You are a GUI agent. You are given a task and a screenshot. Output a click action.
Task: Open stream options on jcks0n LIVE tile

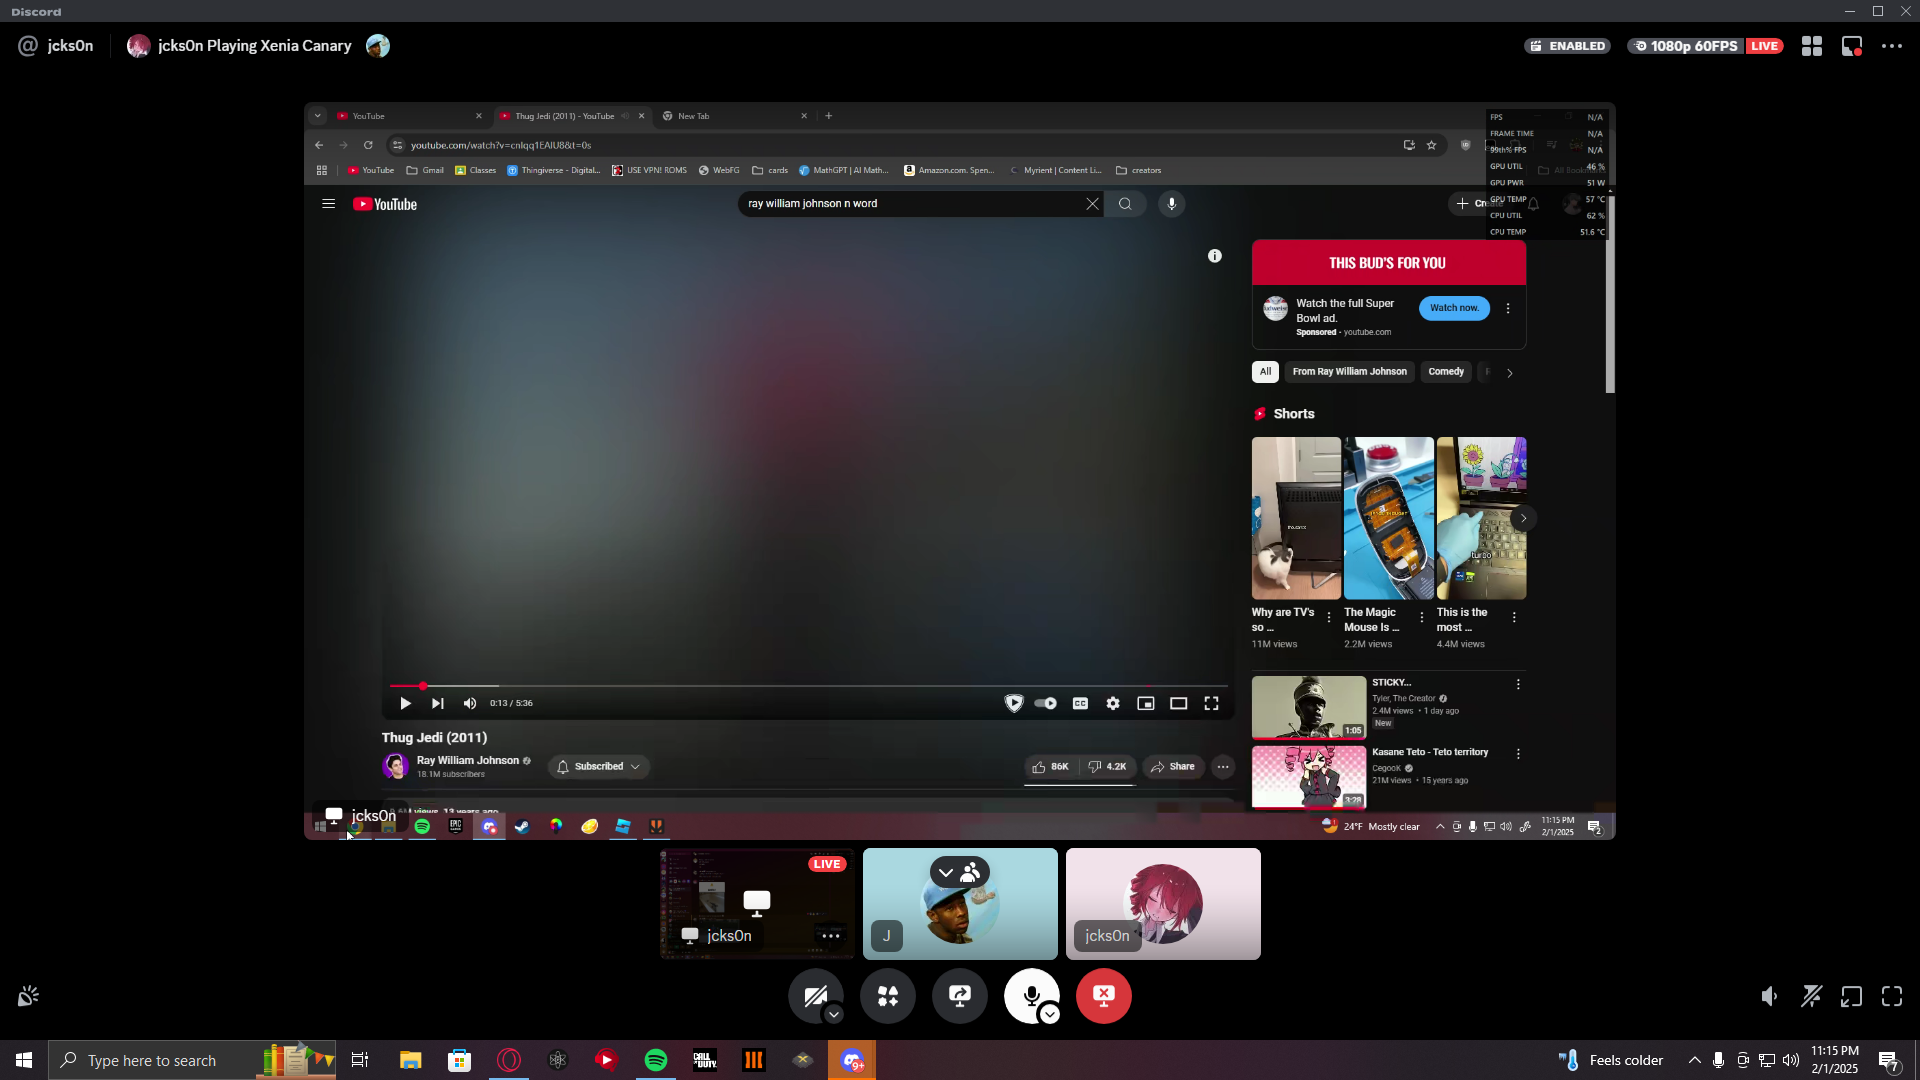830,936
